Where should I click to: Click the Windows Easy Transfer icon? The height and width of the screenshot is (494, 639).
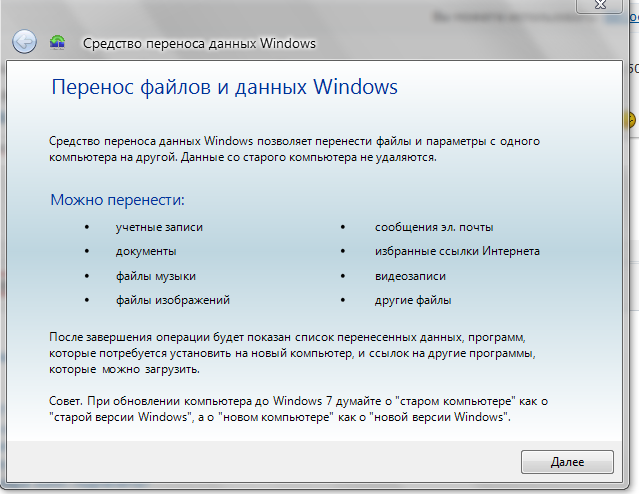tap(57, 42)
